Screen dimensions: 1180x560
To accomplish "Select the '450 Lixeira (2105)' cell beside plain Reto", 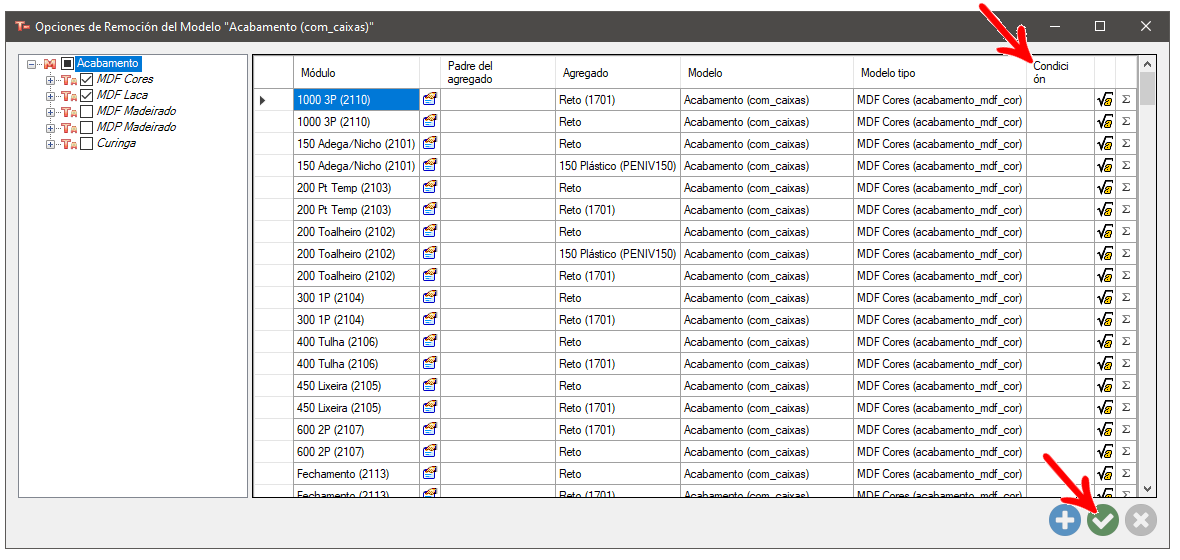I will click(356, 386).
